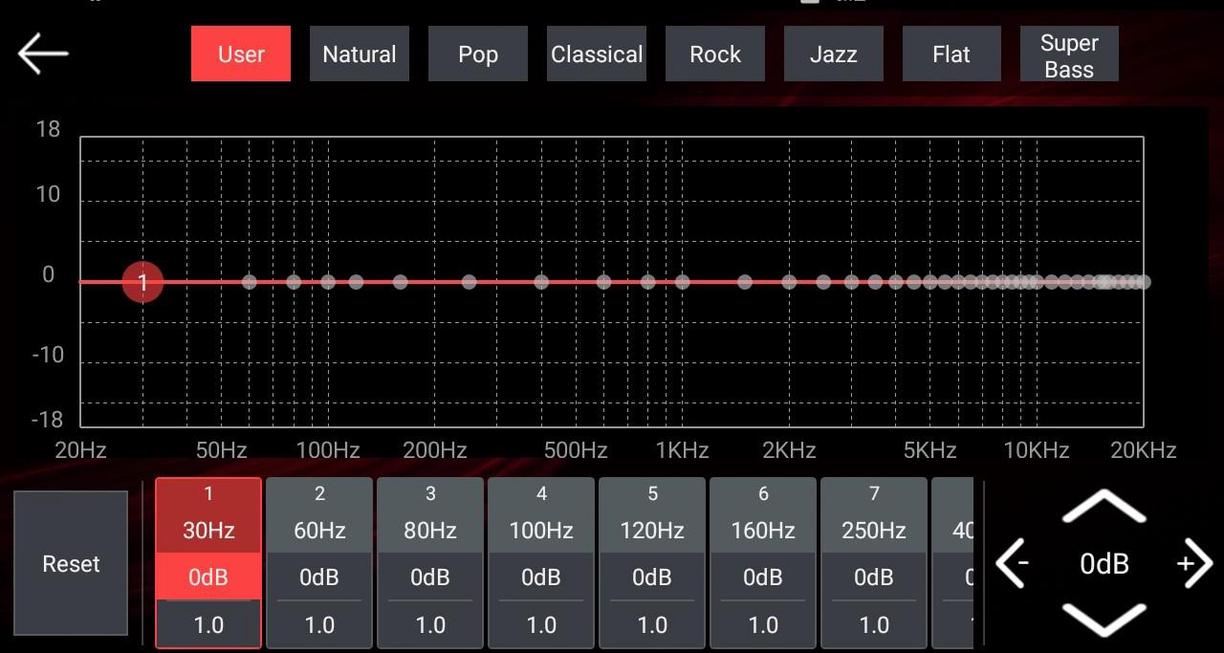This screenshot has width=1224, height=653.
Task: Choose the Pop equalizer preset
Action: click(478, 54)
